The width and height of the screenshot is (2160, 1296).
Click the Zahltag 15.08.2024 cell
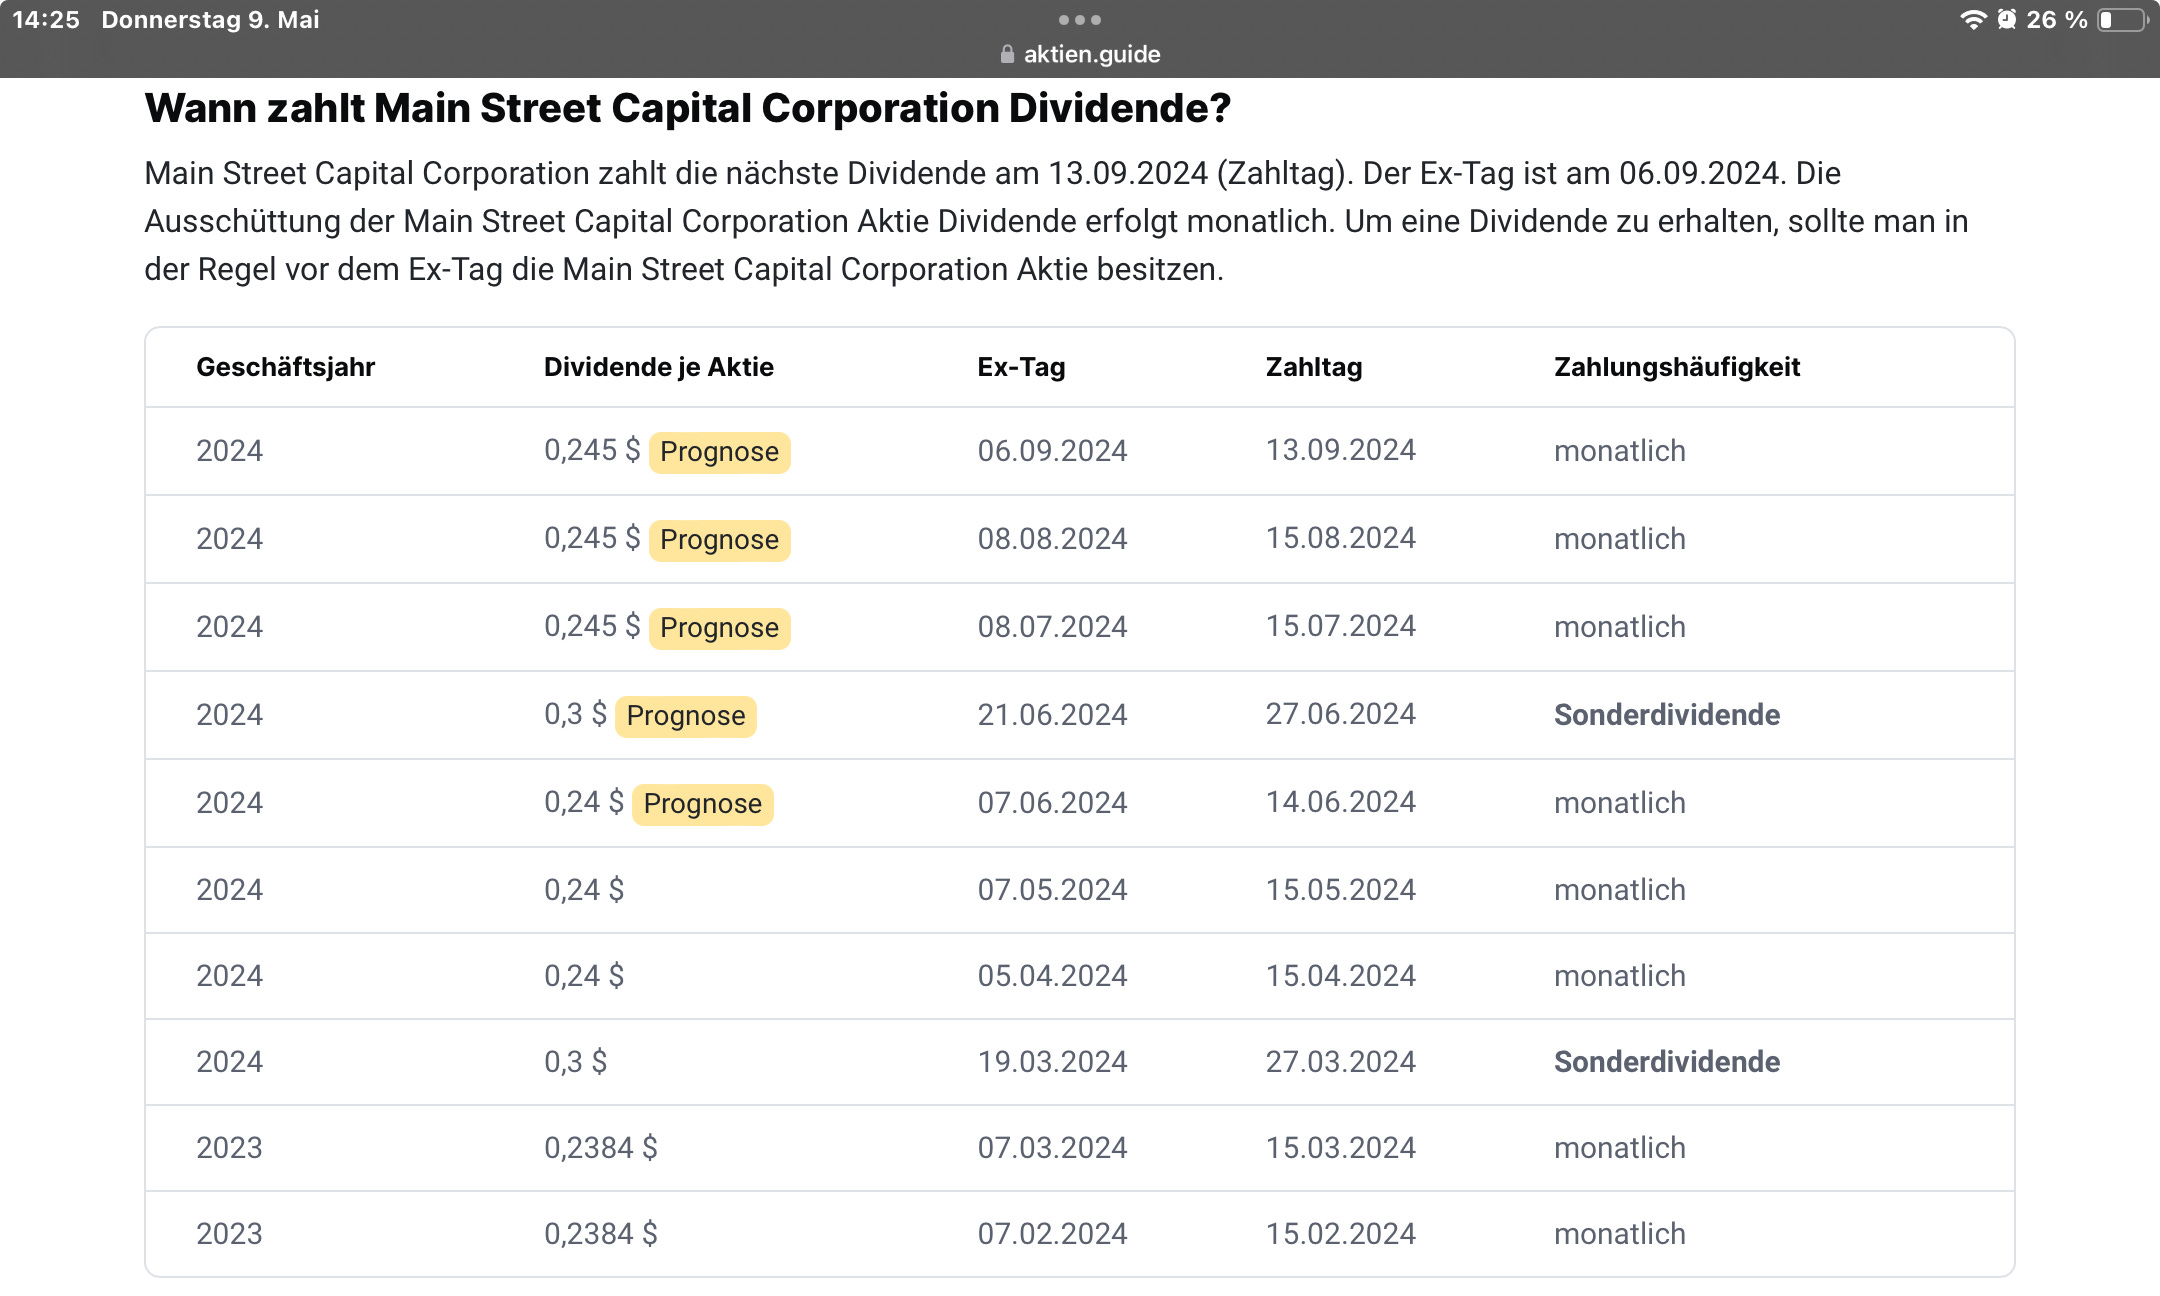point(1341,538)
